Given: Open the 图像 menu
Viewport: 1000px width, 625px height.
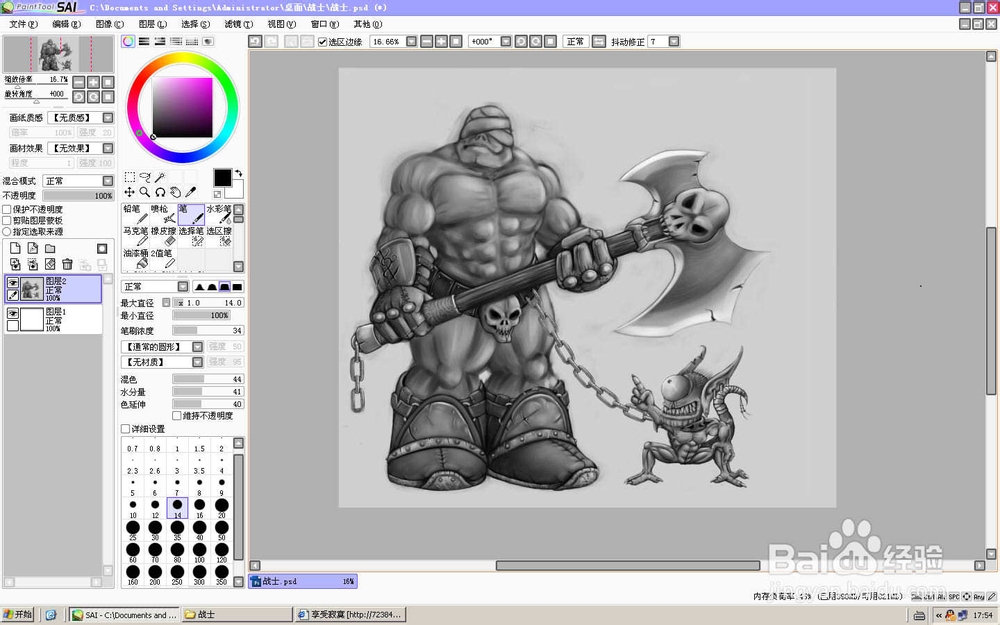Looking at the screenshot, I should [109, 24].
